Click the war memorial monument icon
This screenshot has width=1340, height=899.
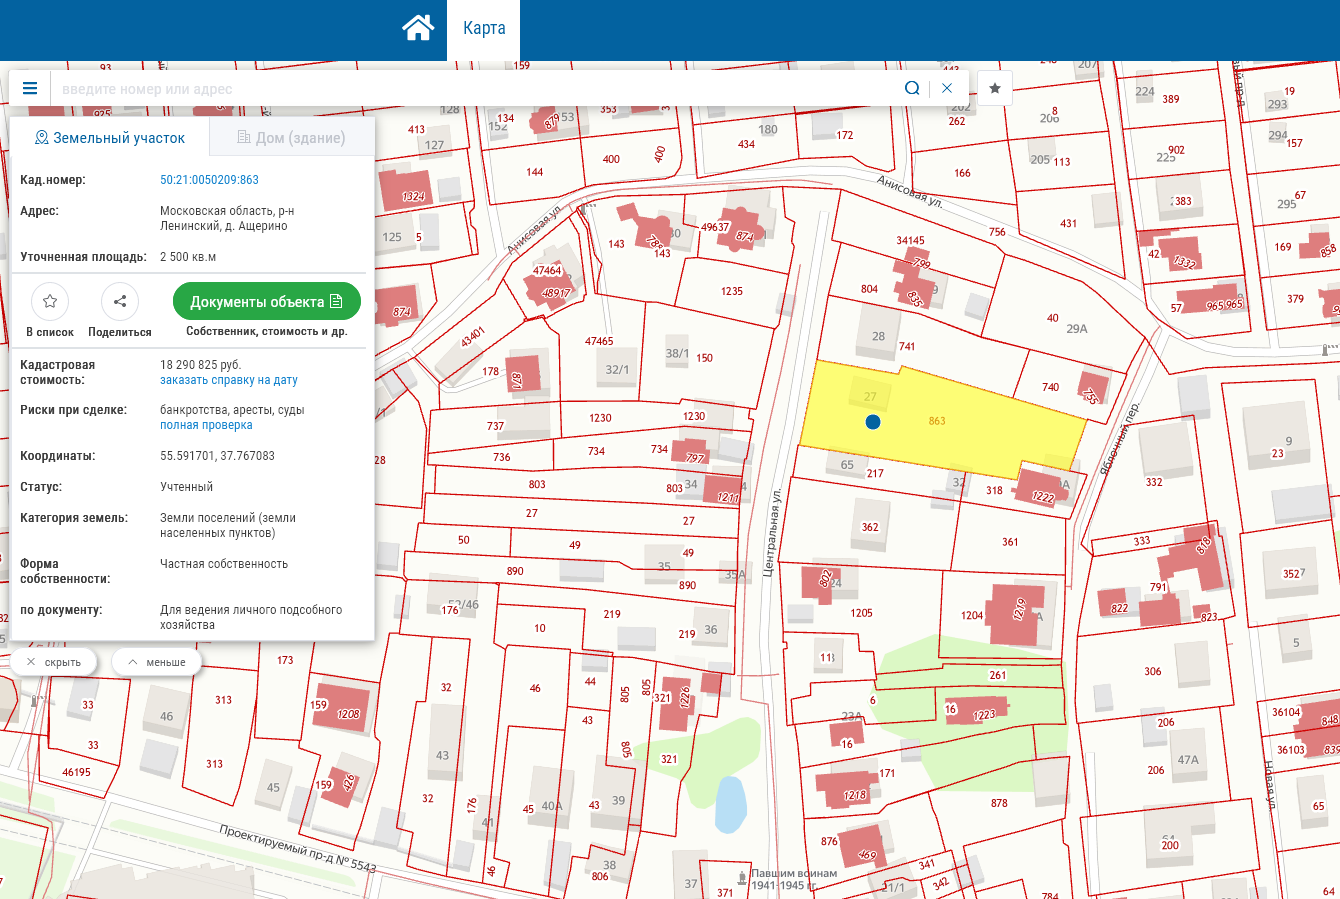742,877
